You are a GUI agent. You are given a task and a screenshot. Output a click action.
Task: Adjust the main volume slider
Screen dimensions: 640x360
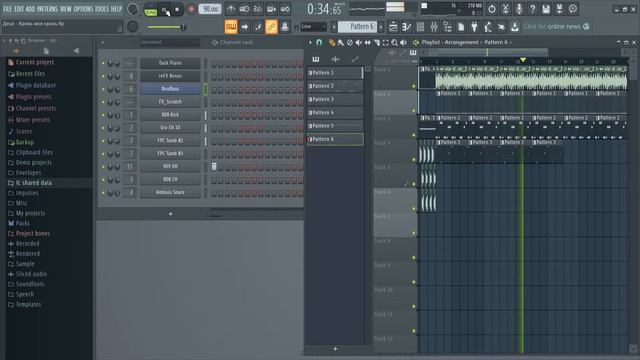167,27
